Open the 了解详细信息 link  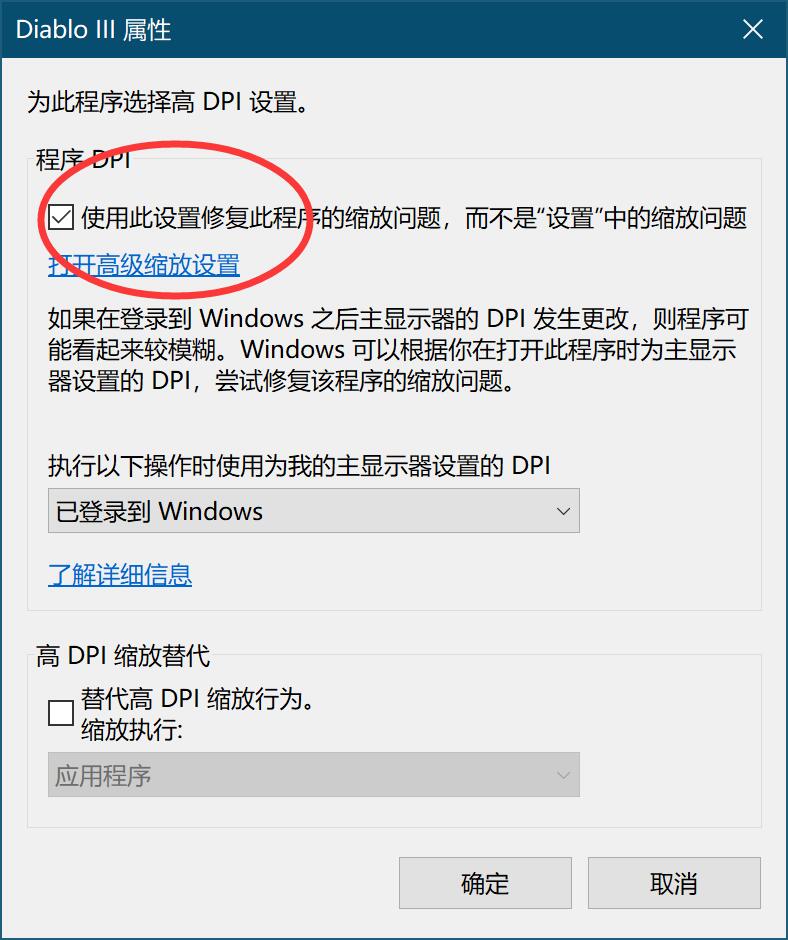120,575
